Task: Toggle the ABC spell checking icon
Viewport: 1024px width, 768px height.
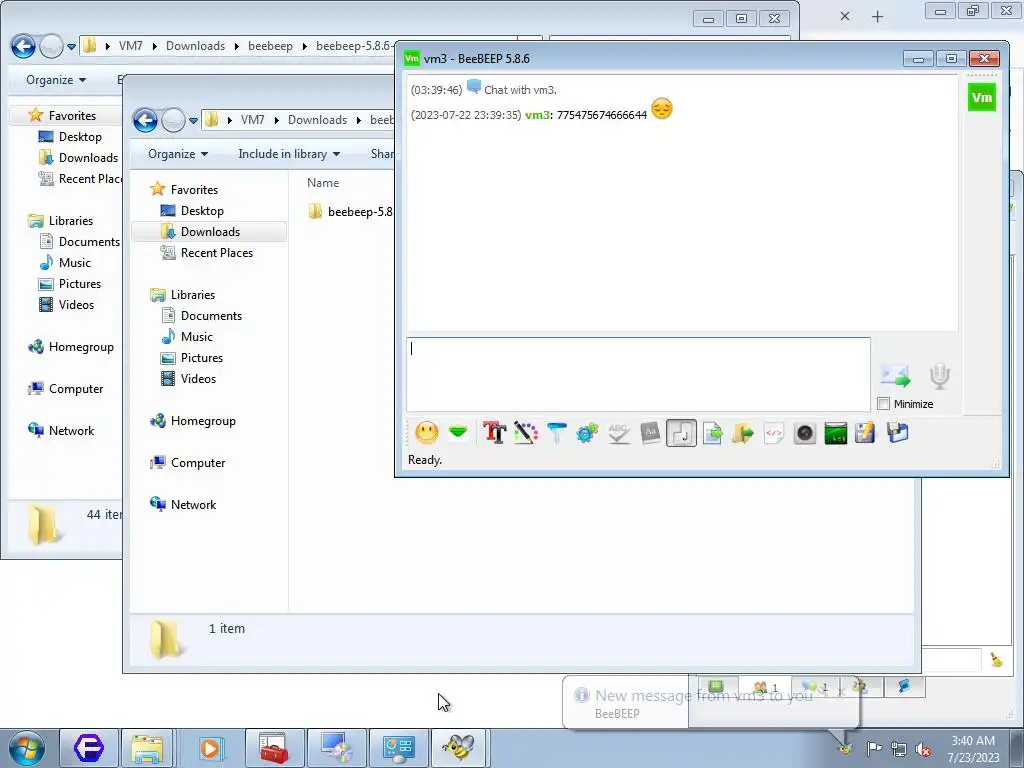Action: point(618,432)
